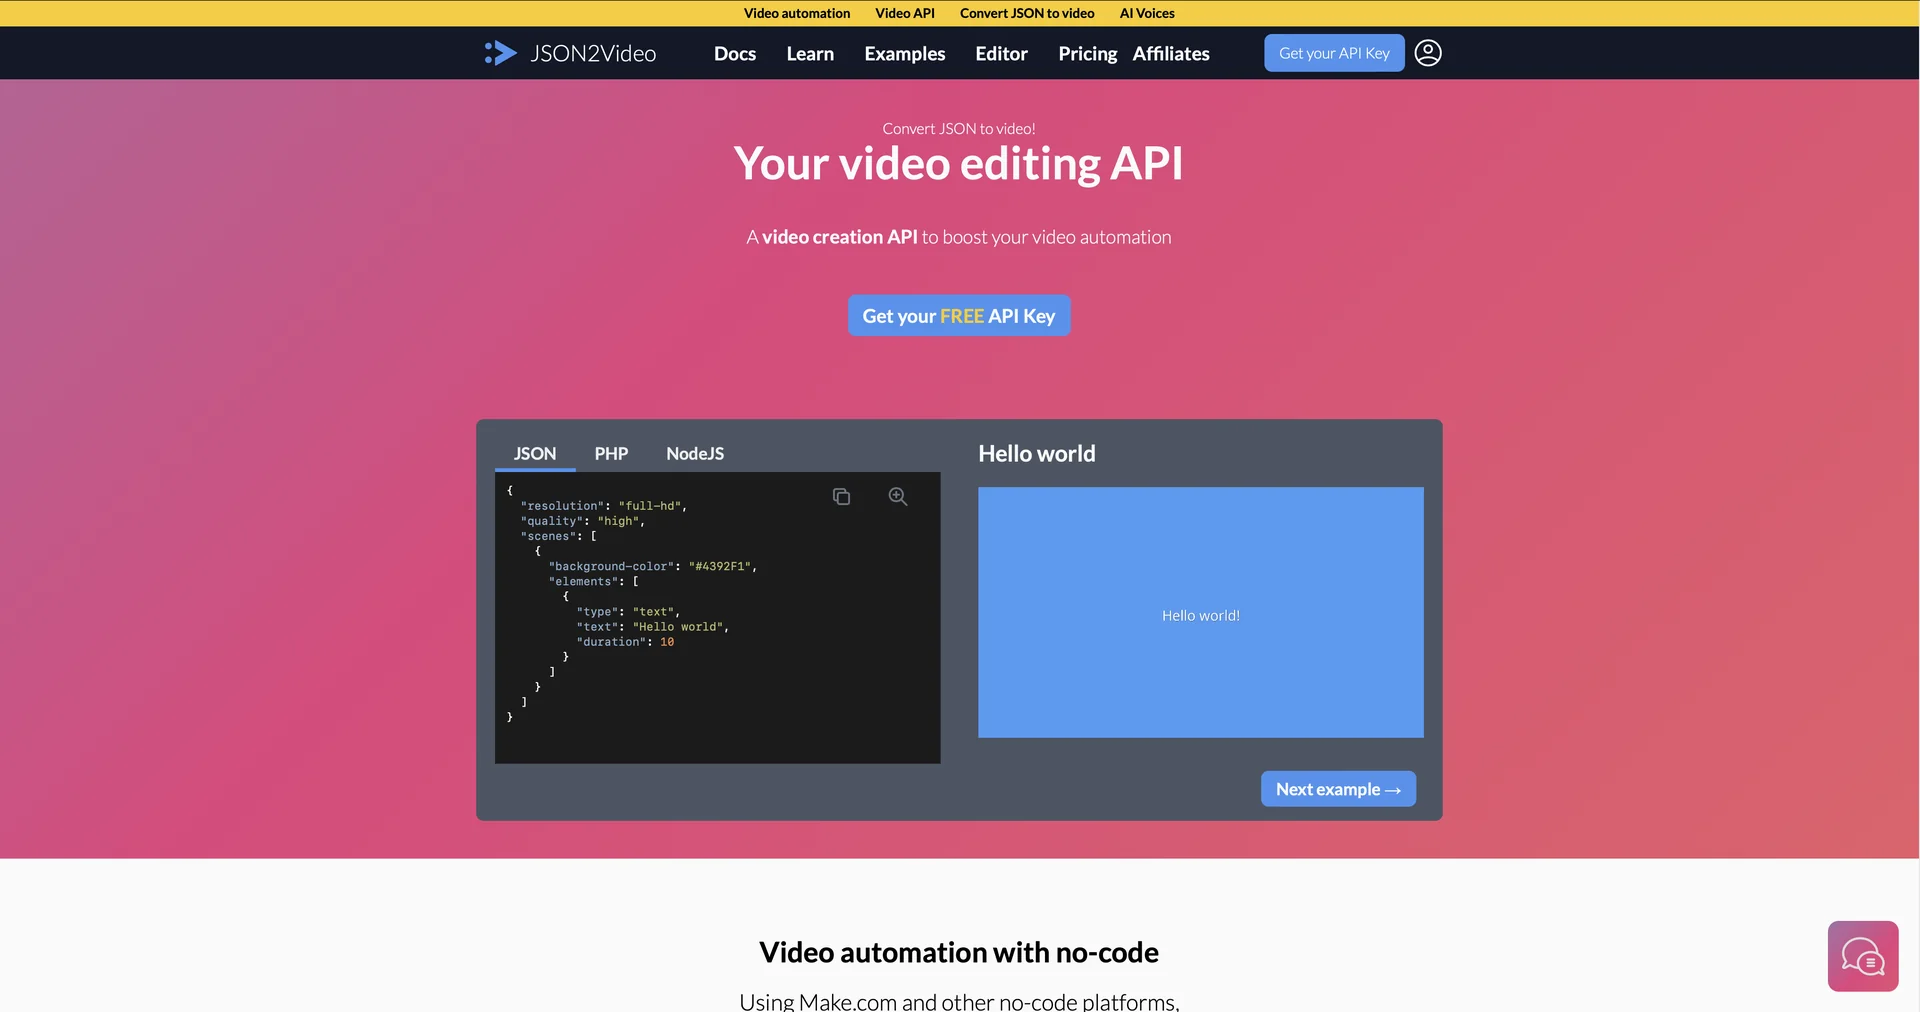Click Get your FREE API Key button
1920x1012 pixels.
pyautogui.click(x=959, y=316)
